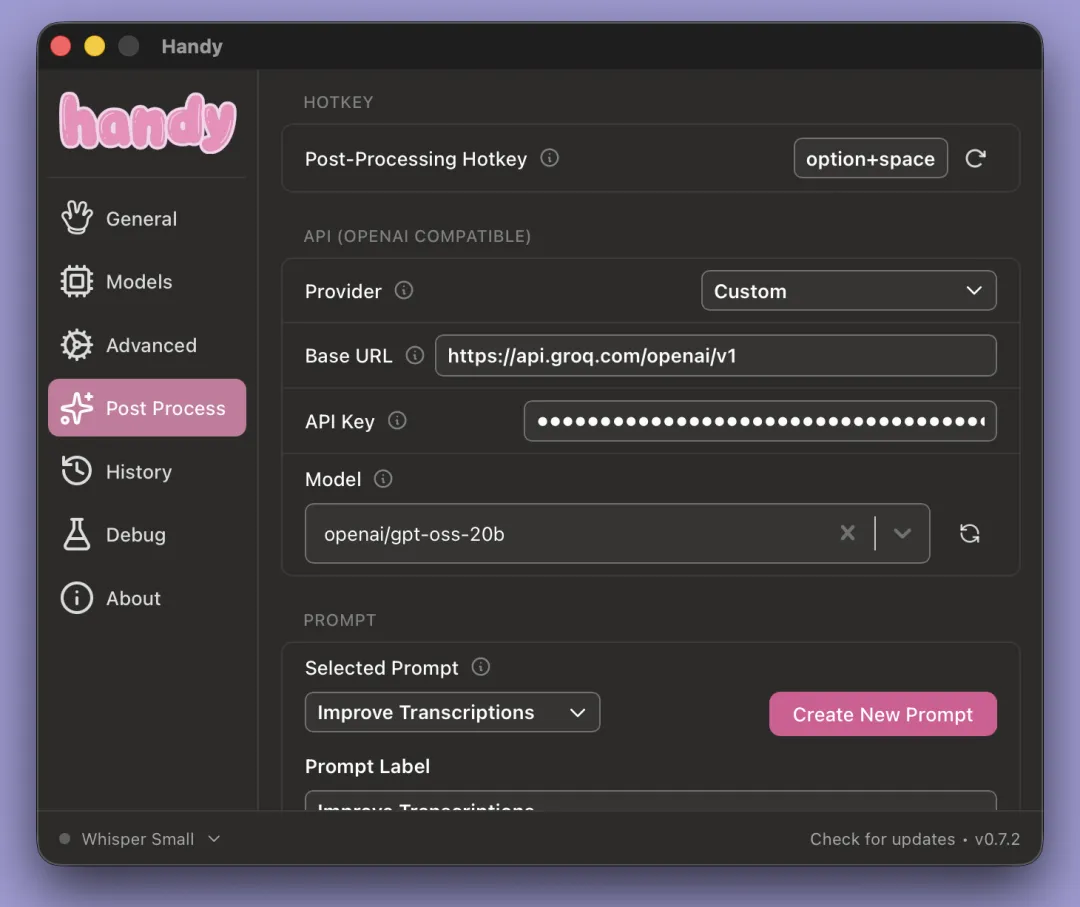
Task: Click Check for updates link
Action: coord(882,839)
